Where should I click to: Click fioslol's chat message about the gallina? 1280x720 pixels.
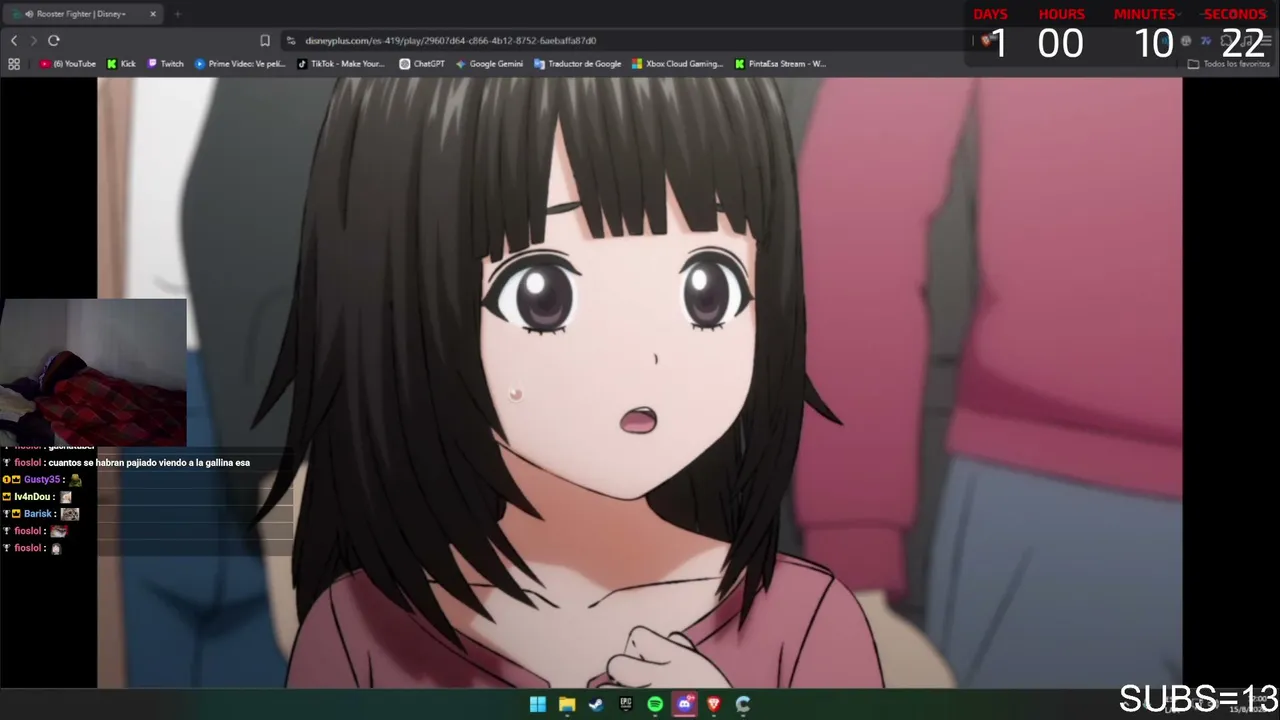coord(149,463)
